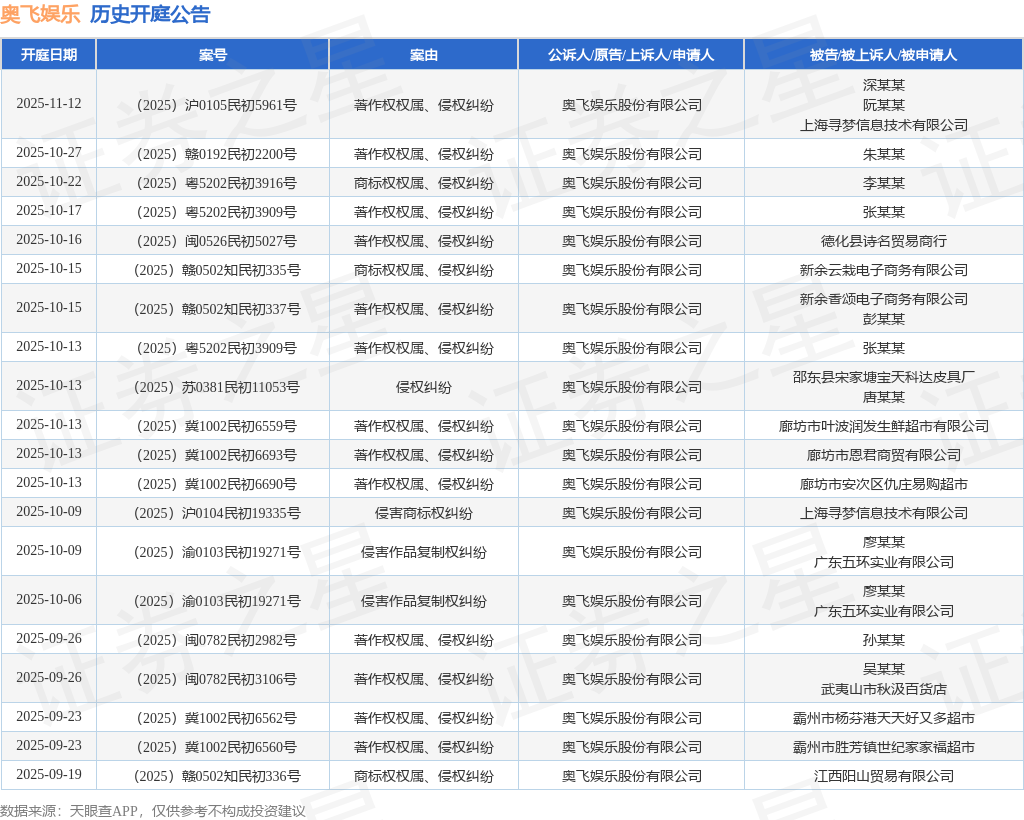Click the 侵权纠纷 cause in 苏0381 row
Image resolution: width=1024 pixels, height=820 pixels.
click(x=424, y=387)
